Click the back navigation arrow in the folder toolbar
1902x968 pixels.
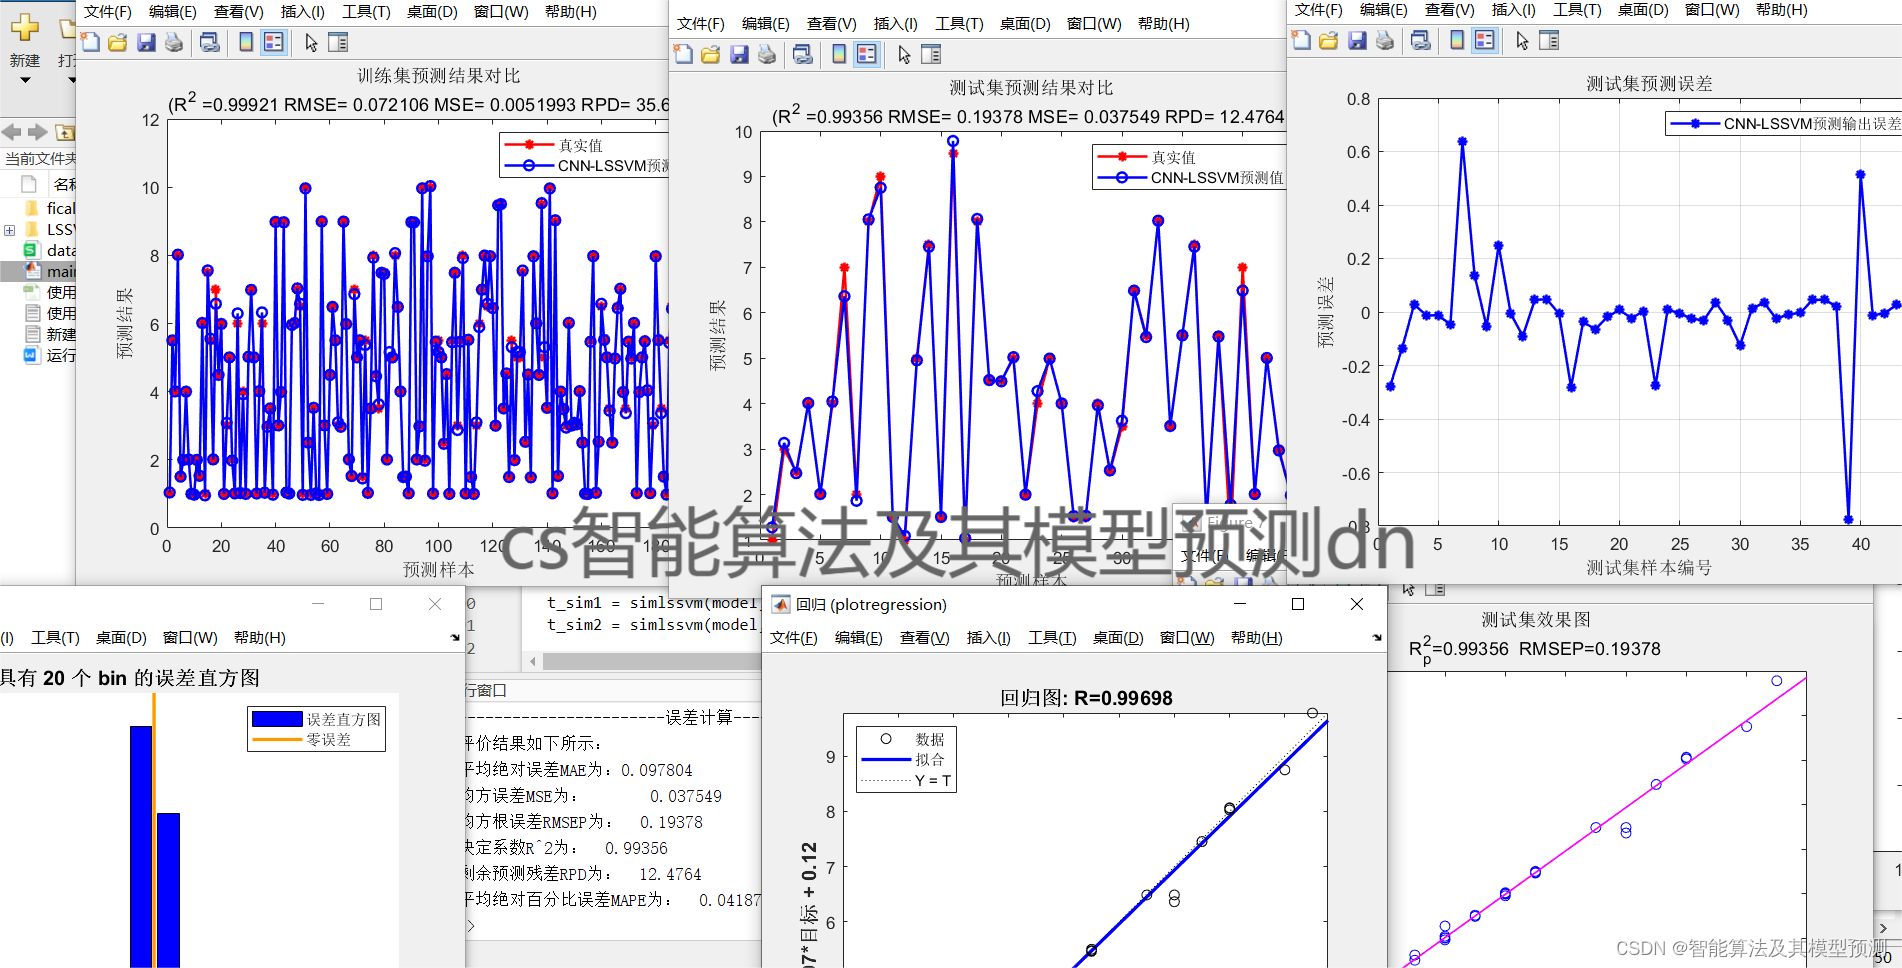pos(11,132)
